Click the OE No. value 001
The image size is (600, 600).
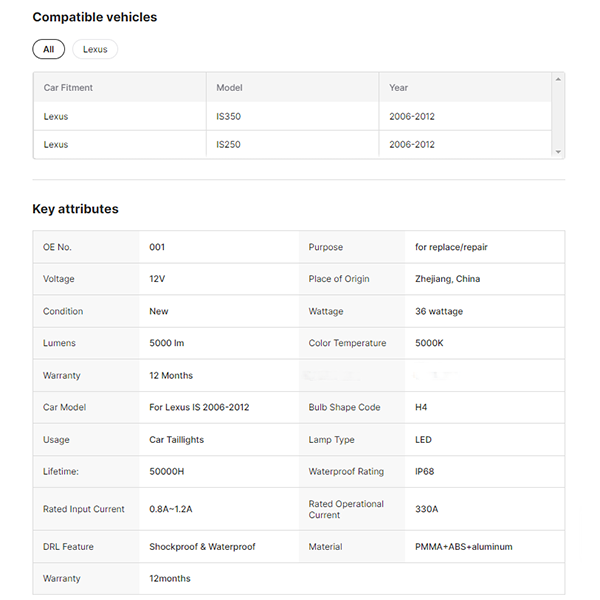point(157,247)
